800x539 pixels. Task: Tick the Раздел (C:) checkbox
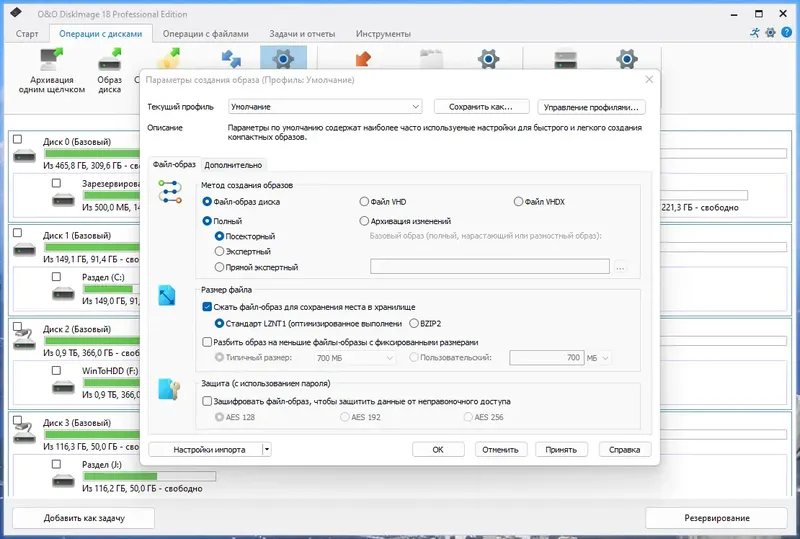[56, 277]
